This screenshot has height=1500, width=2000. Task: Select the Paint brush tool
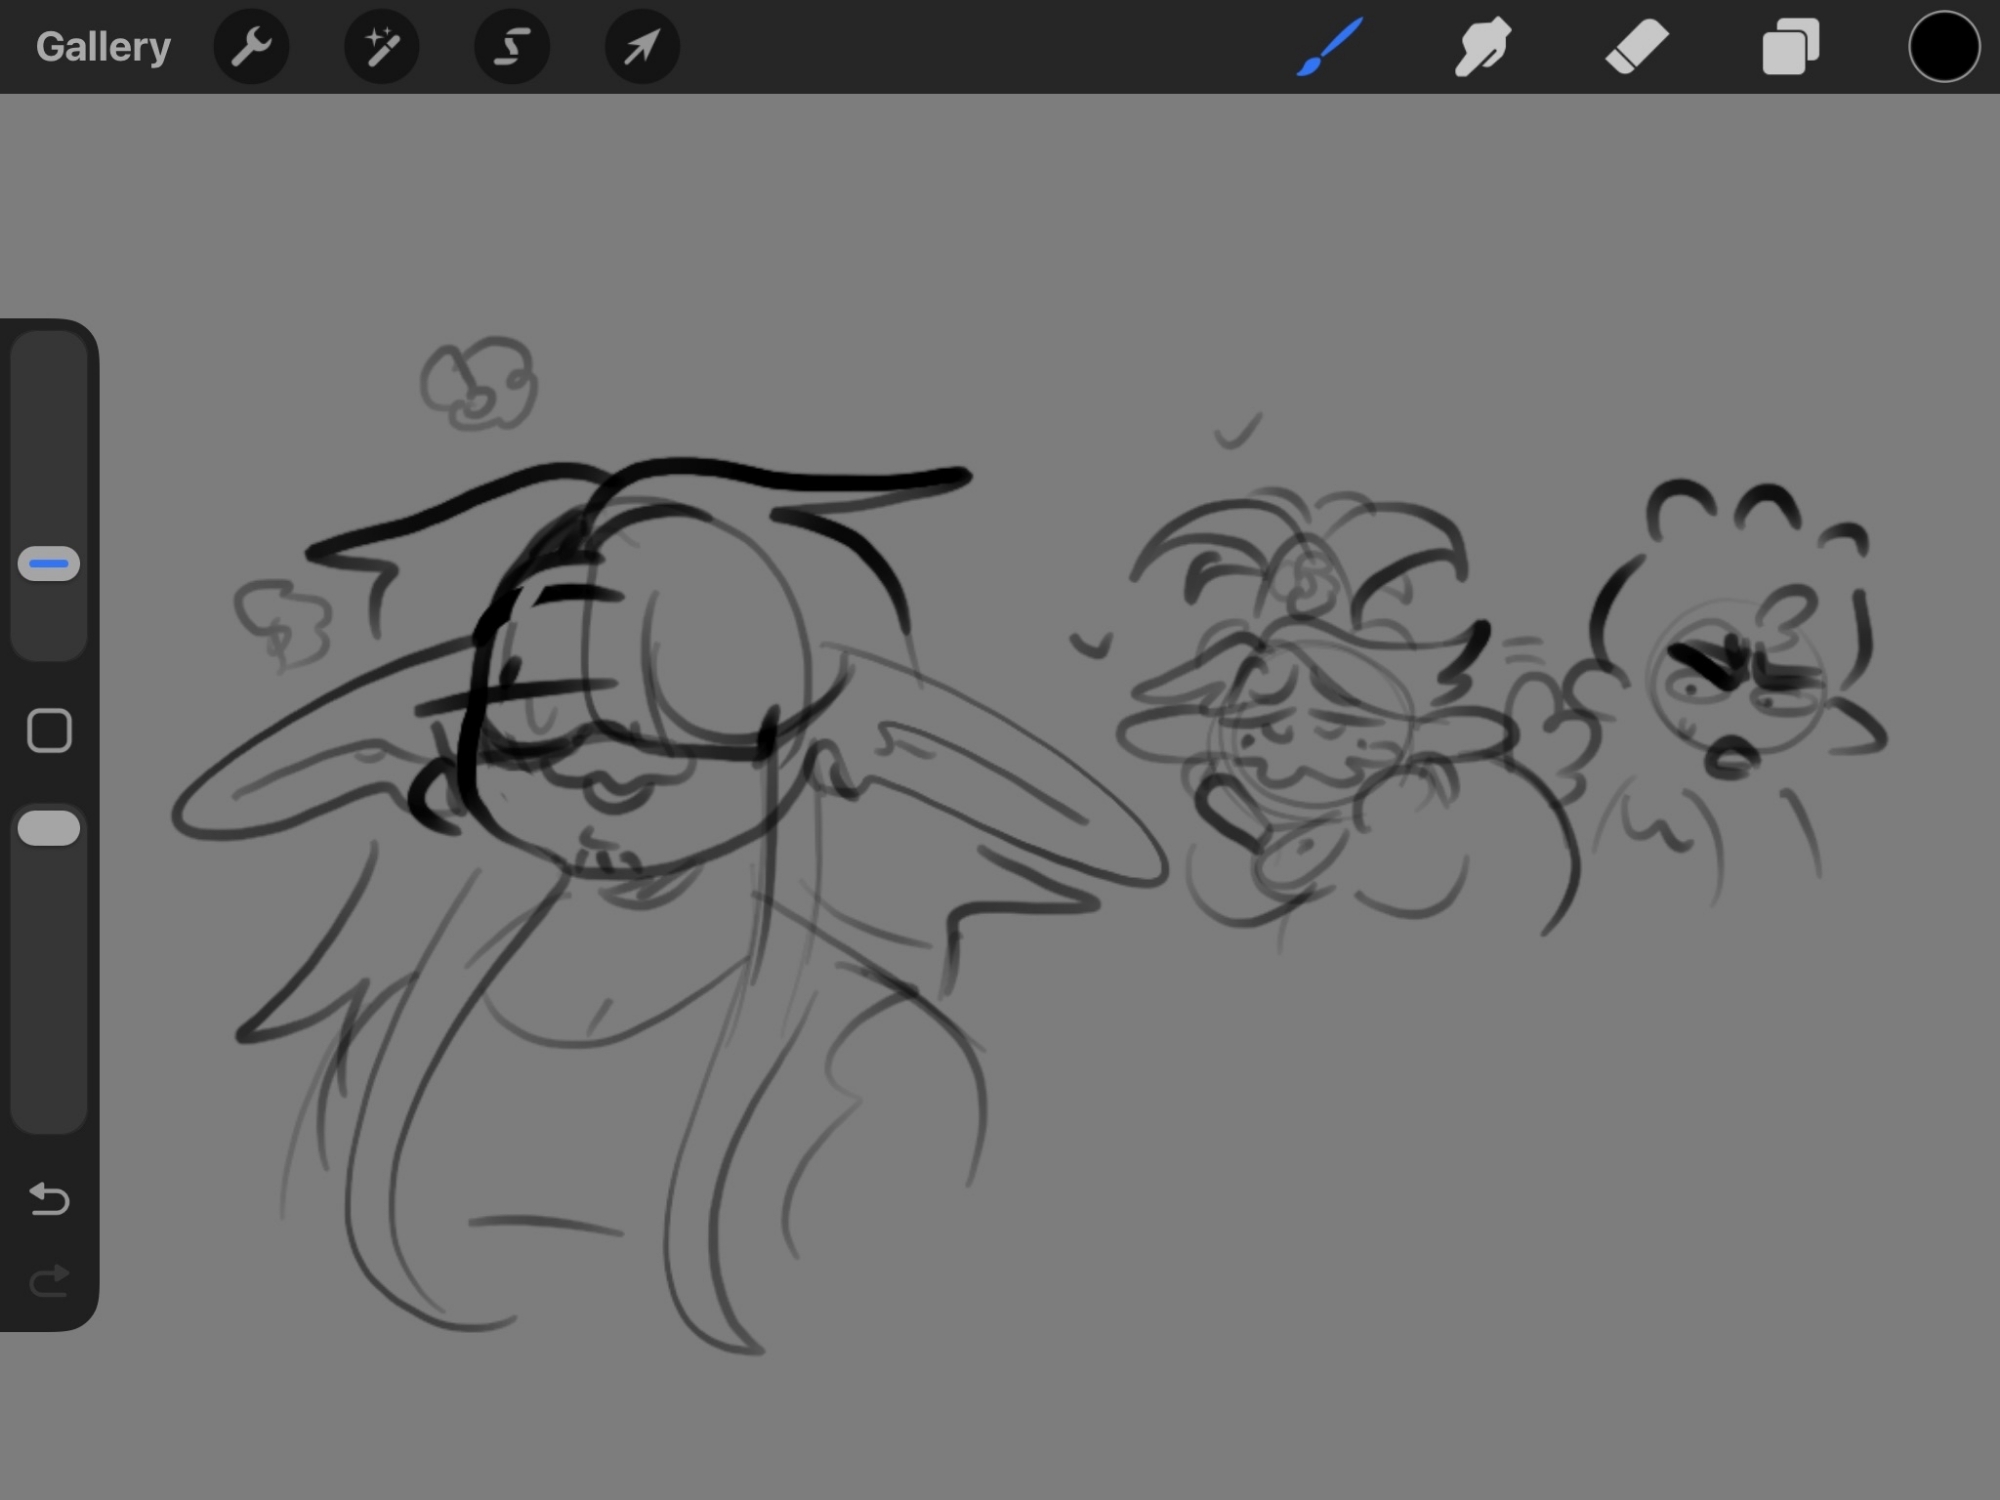tap(1330, 47)
